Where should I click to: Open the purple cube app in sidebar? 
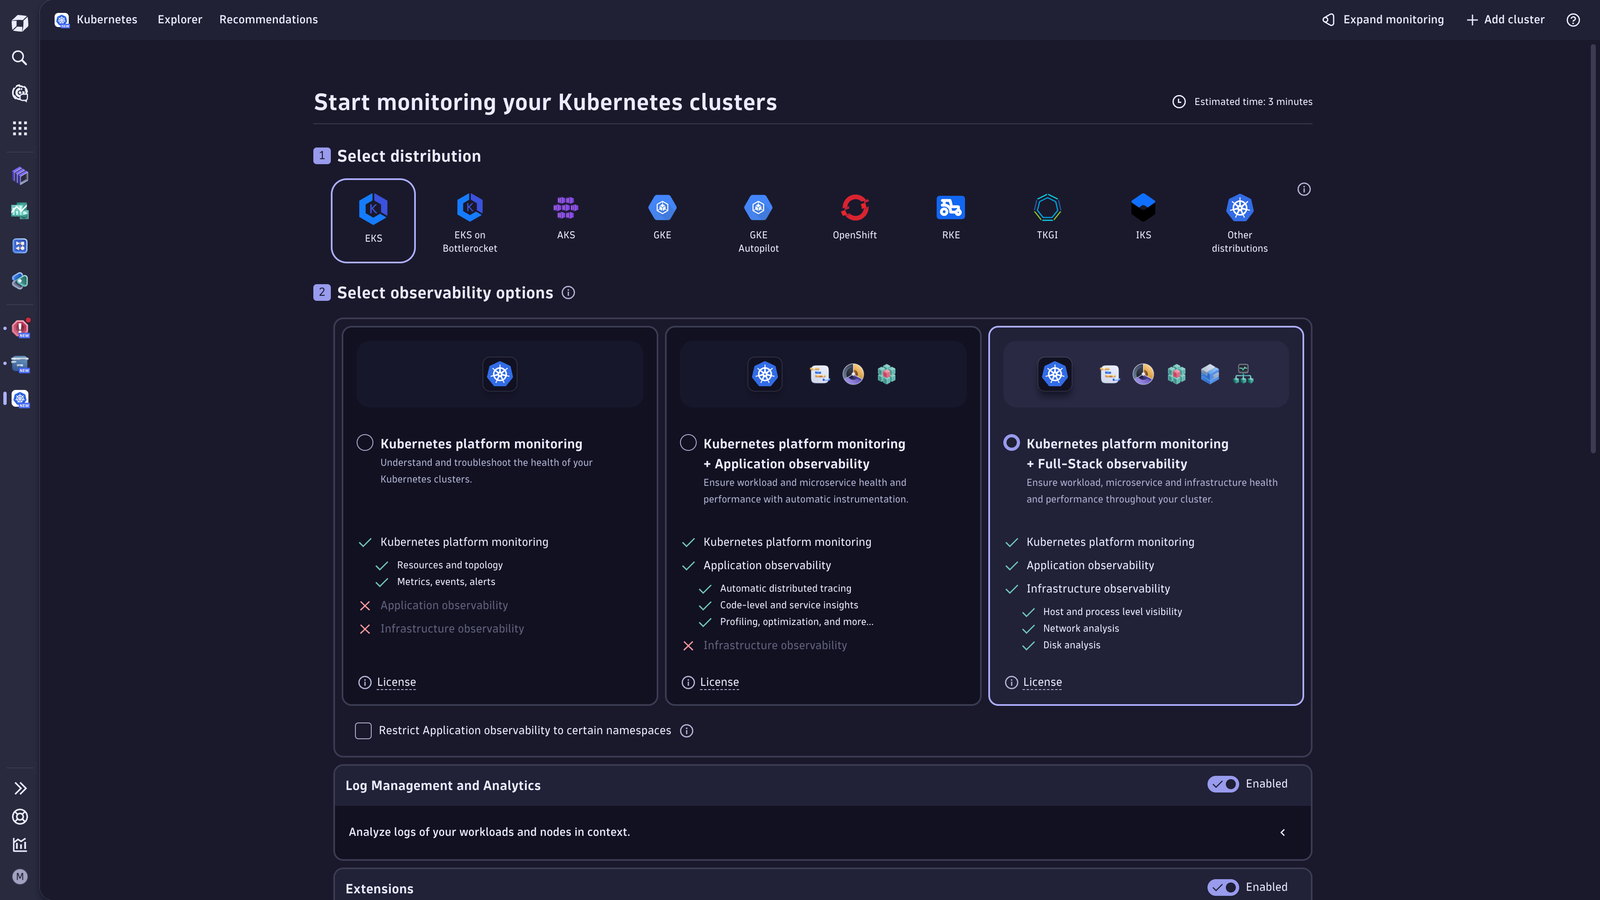pos(20,176)
